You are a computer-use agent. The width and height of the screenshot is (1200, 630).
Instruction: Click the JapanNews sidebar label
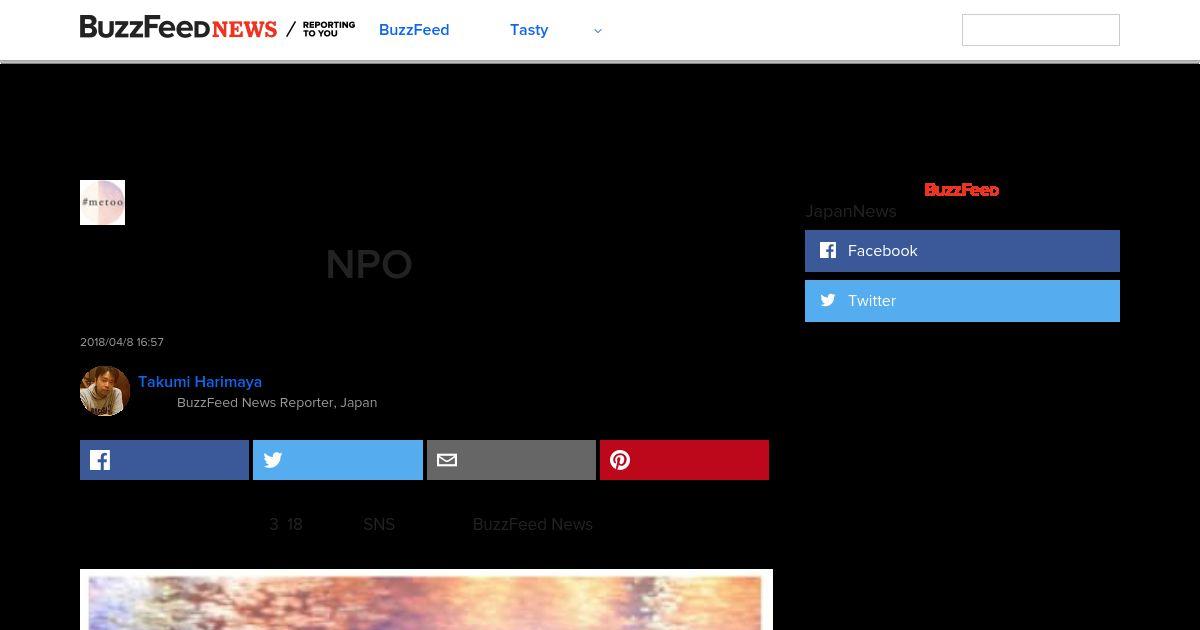tap(851, 211)
